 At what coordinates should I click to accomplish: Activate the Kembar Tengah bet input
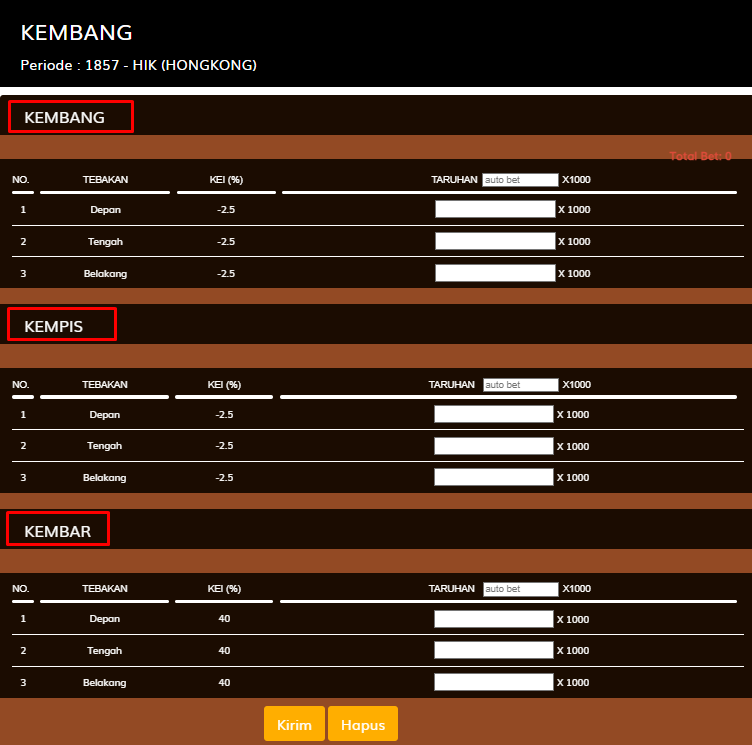click(x=494, y=650)
